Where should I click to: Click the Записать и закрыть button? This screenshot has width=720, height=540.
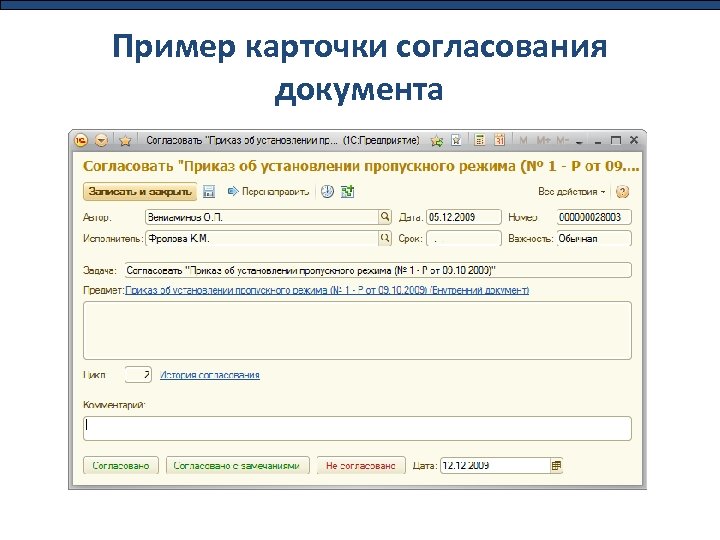(x=140, y=191)
